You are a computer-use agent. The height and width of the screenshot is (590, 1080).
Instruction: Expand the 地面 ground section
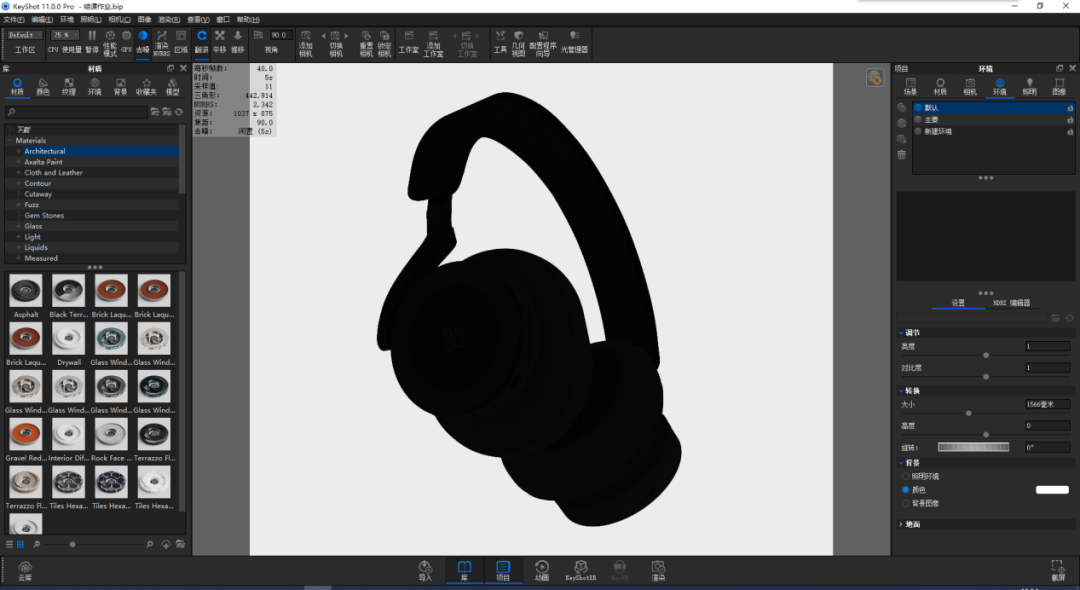click(x=901, y=525)
